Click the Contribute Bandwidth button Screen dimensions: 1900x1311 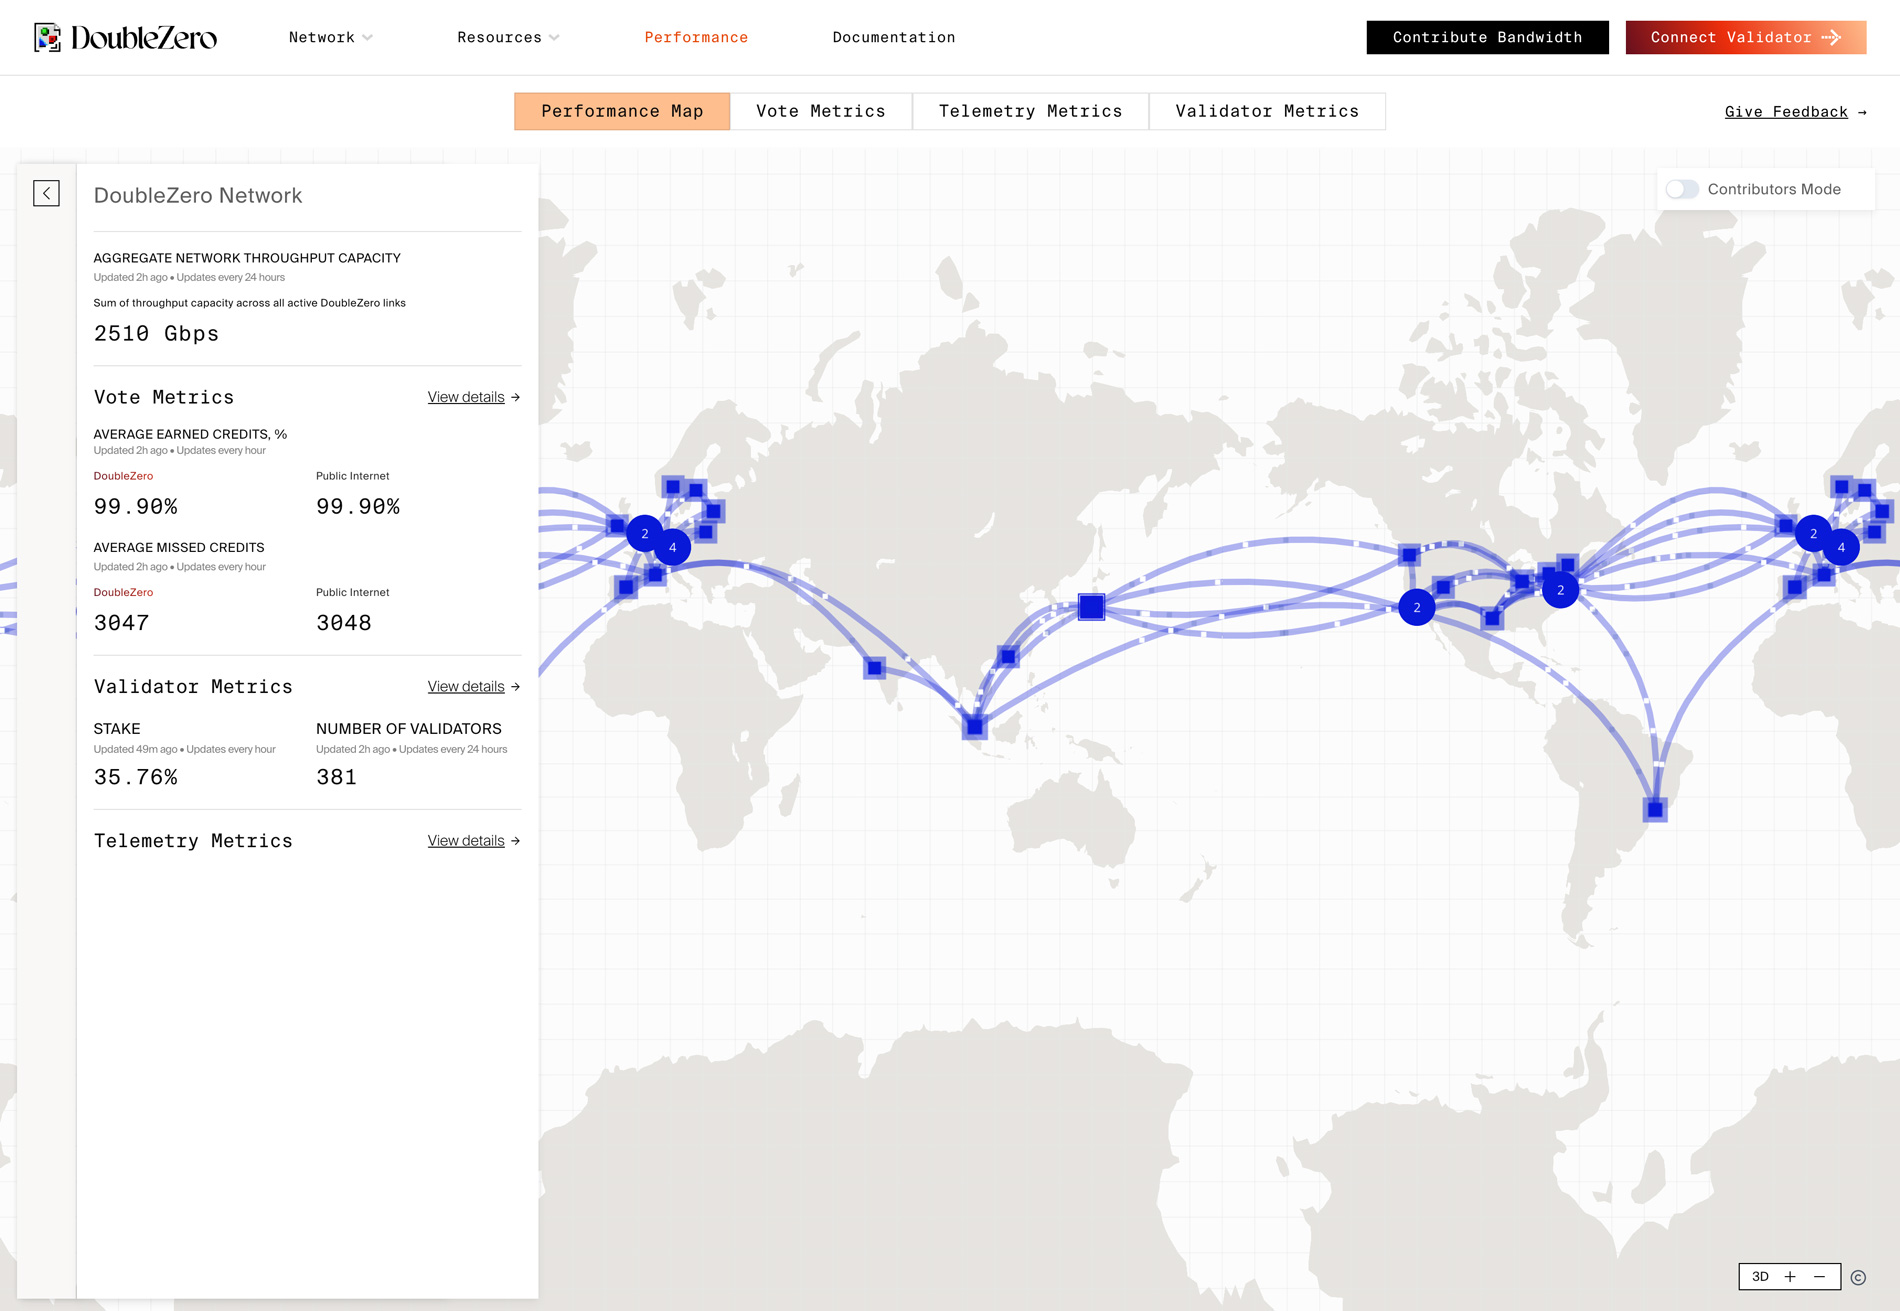1487,37
